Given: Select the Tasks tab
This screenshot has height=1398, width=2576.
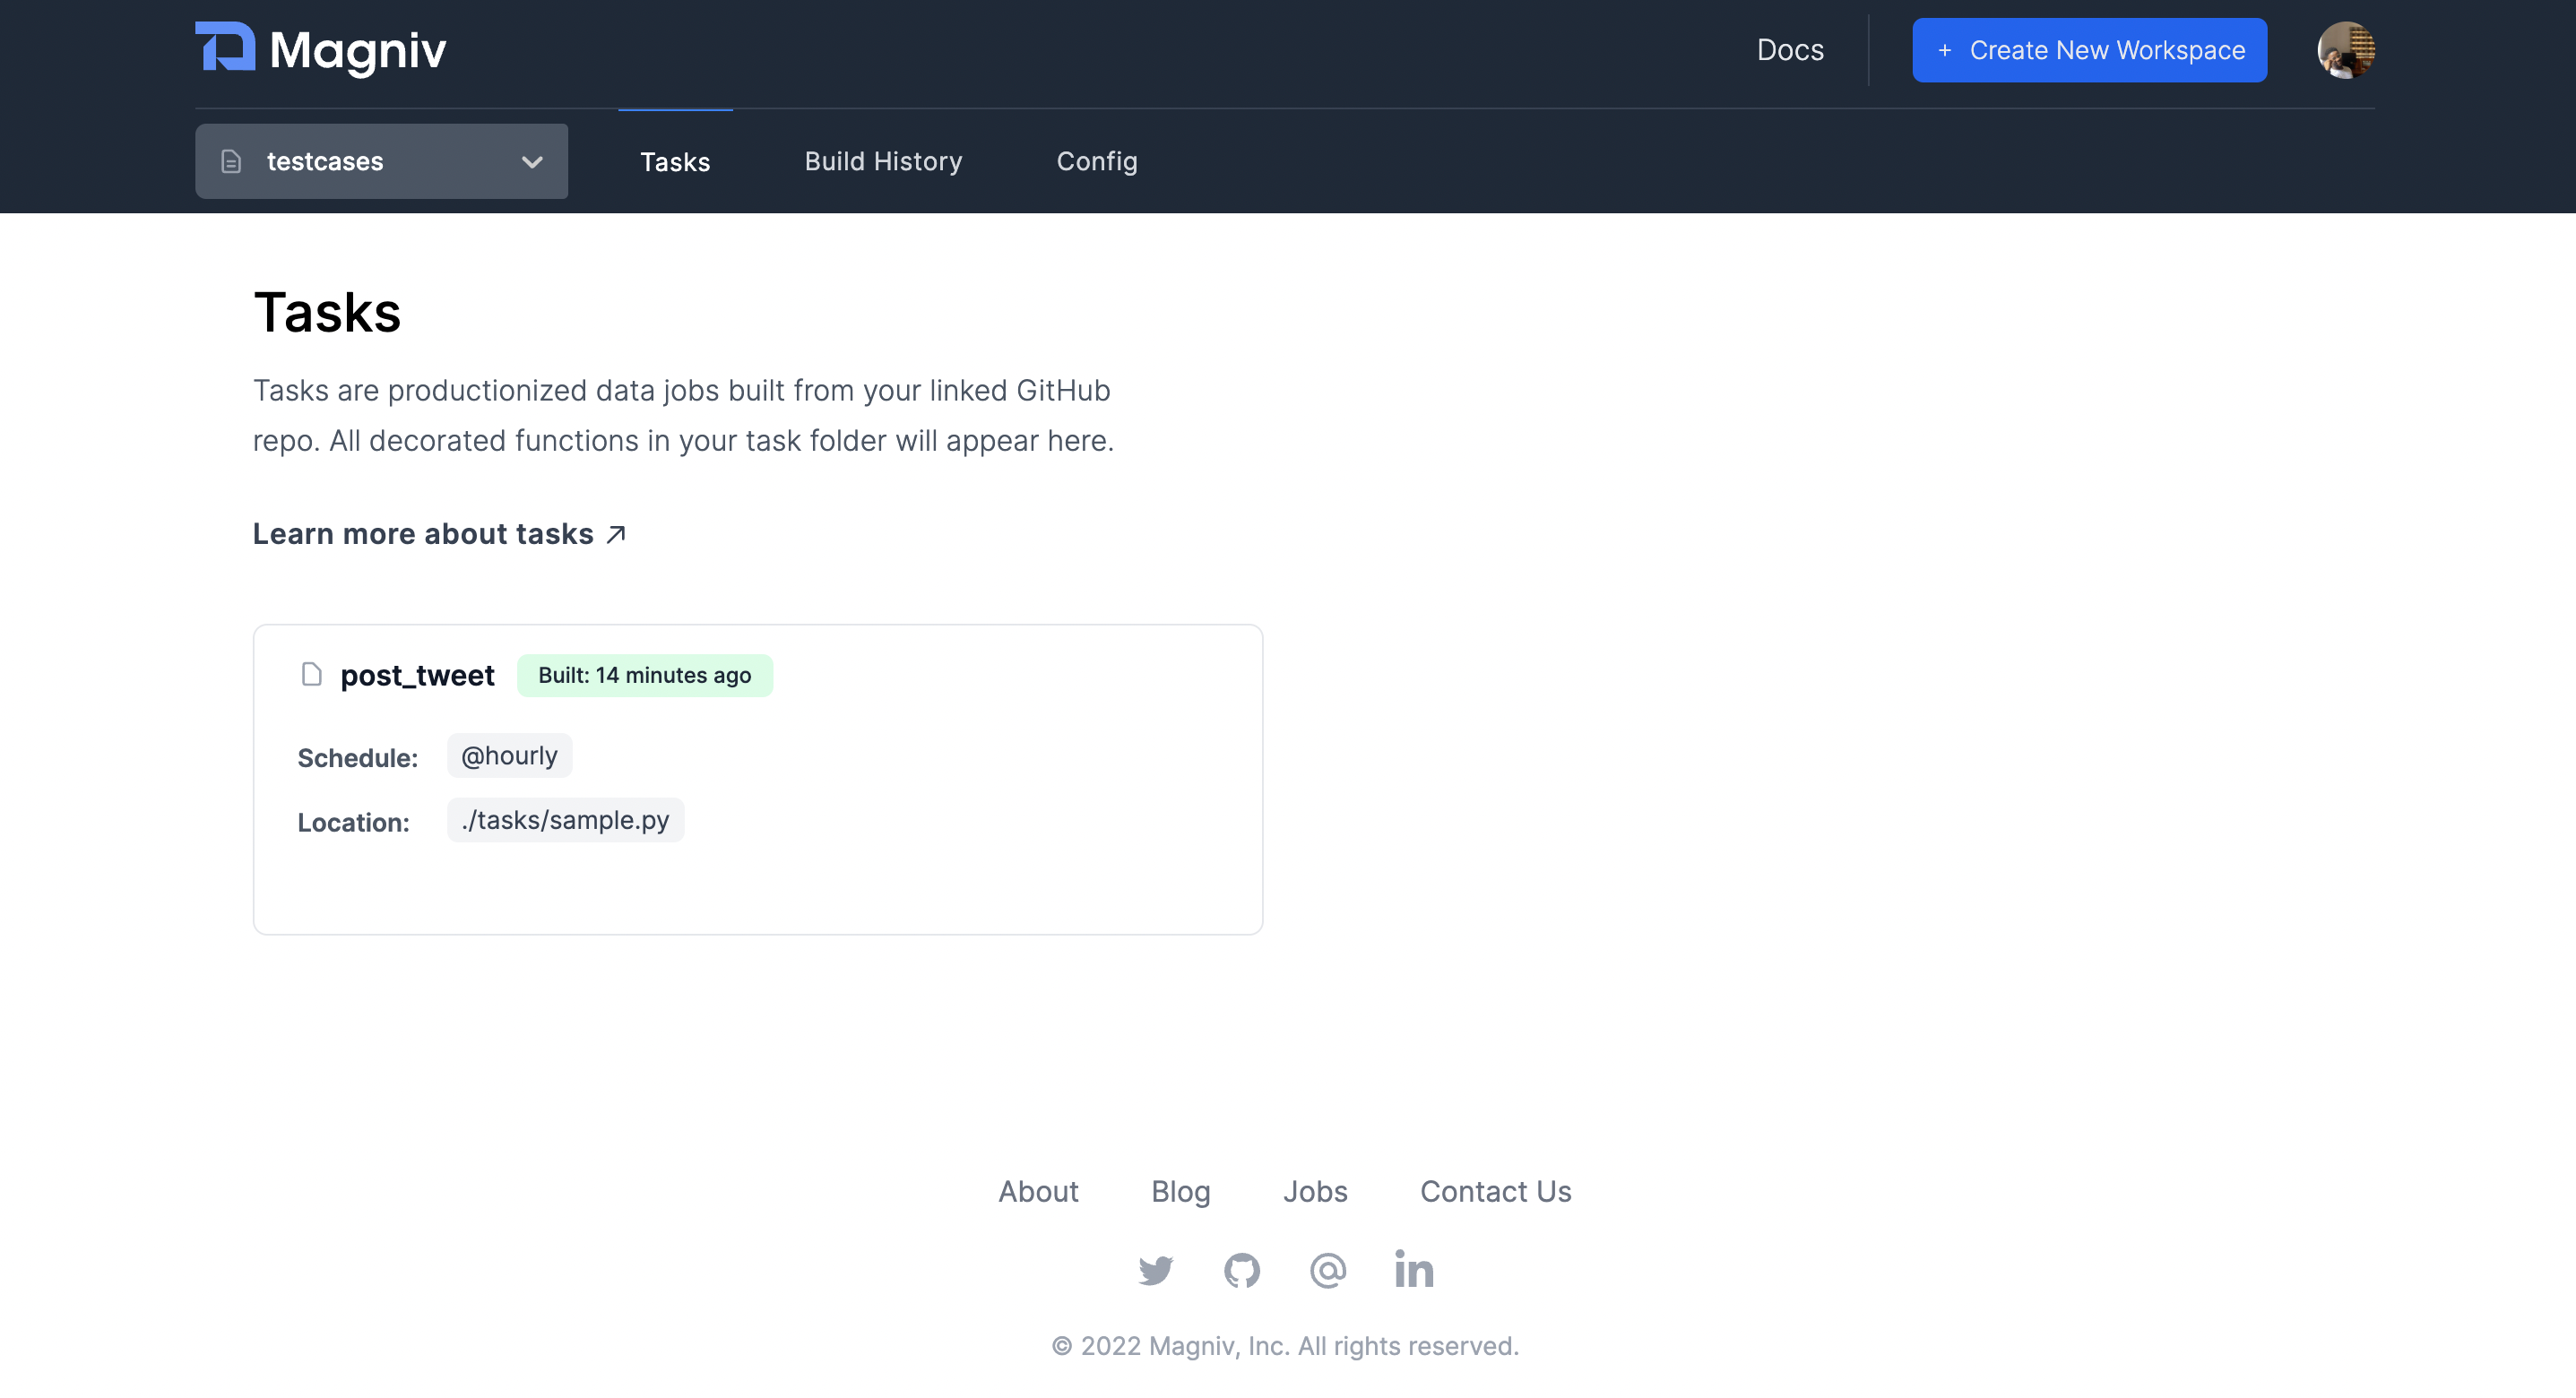Looking at the screenshot, I should click(x=675, y=161).
